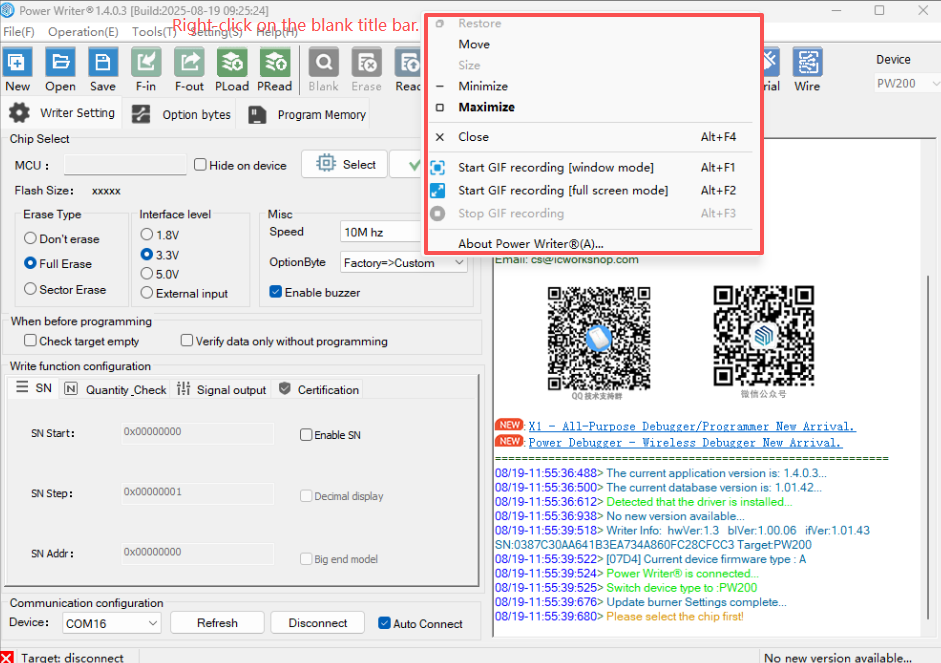The image size is (941, 663).
Task: Click the F-in firmware import icon
Action: (x=146, y=62)
